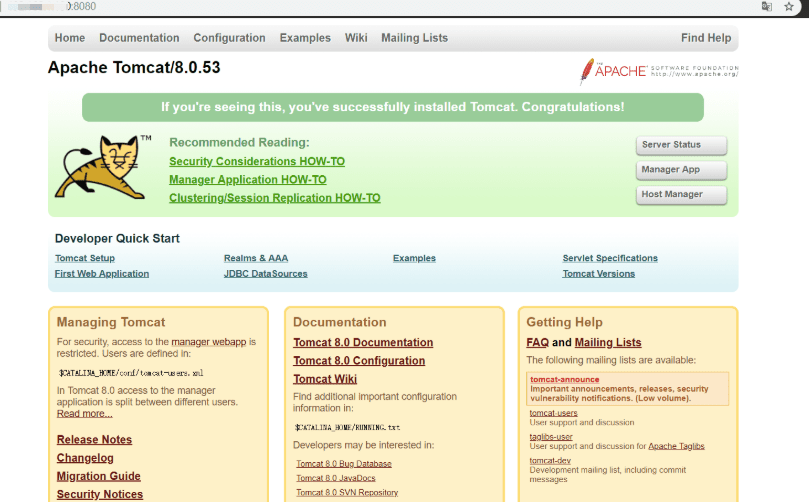Open Tomcat 8.0 Configuration link
This screenshot has width=809, height=502.
tap(359, 361)
